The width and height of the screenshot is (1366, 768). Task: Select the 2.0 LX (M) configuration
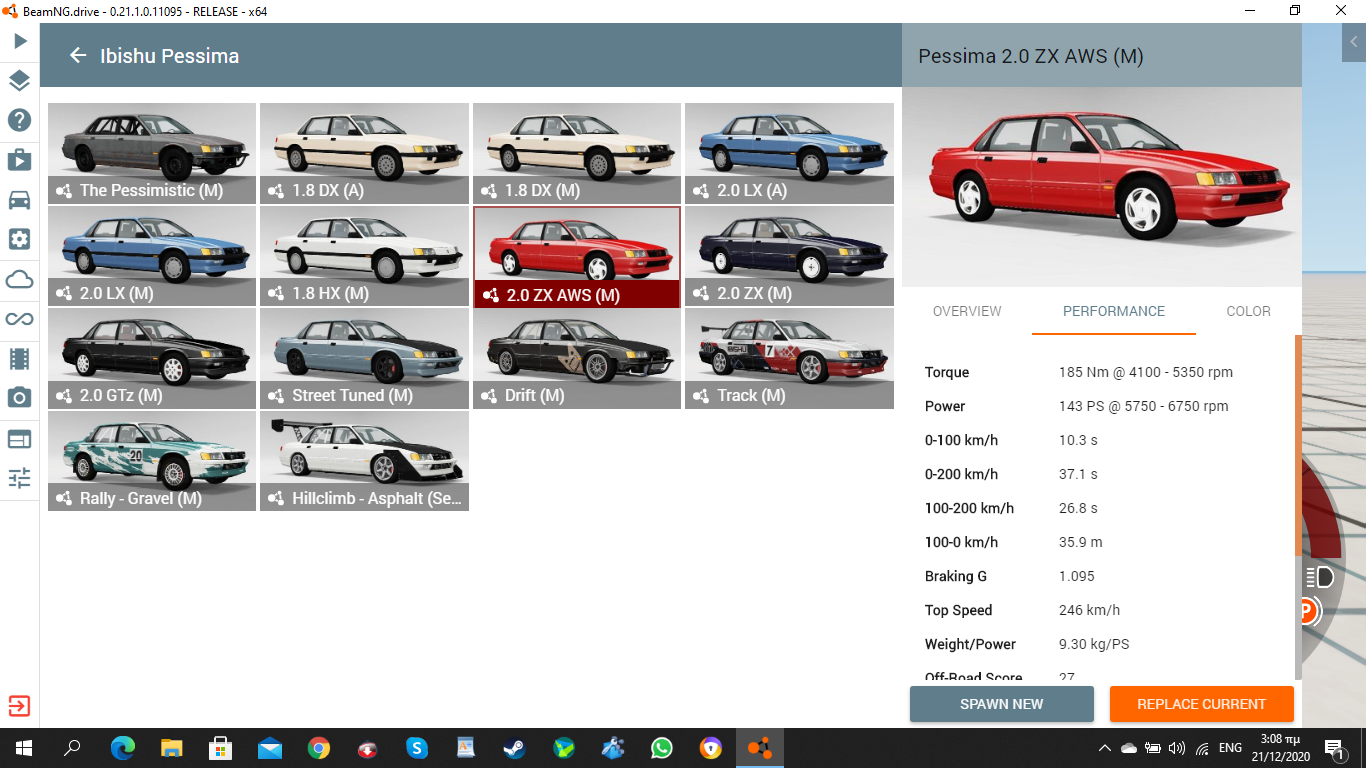pyautogui.click(x=152, y=256)
